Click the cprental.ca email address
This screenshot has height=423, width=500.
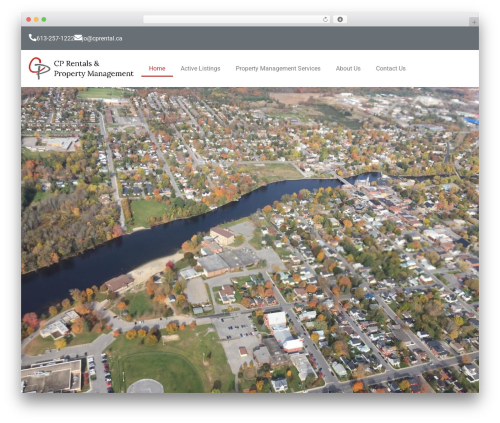(x=102, y=38)
